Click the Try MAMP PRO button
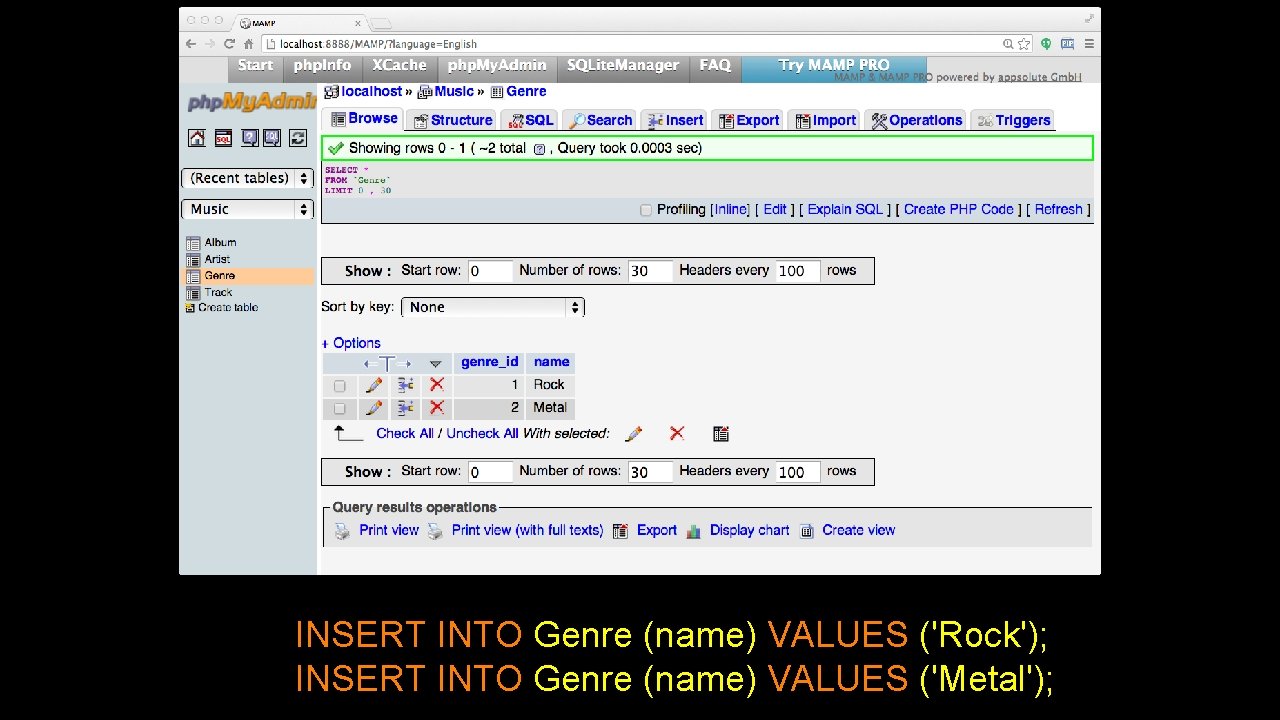This screenshot has height=720, width=1280. coord(834,65)
